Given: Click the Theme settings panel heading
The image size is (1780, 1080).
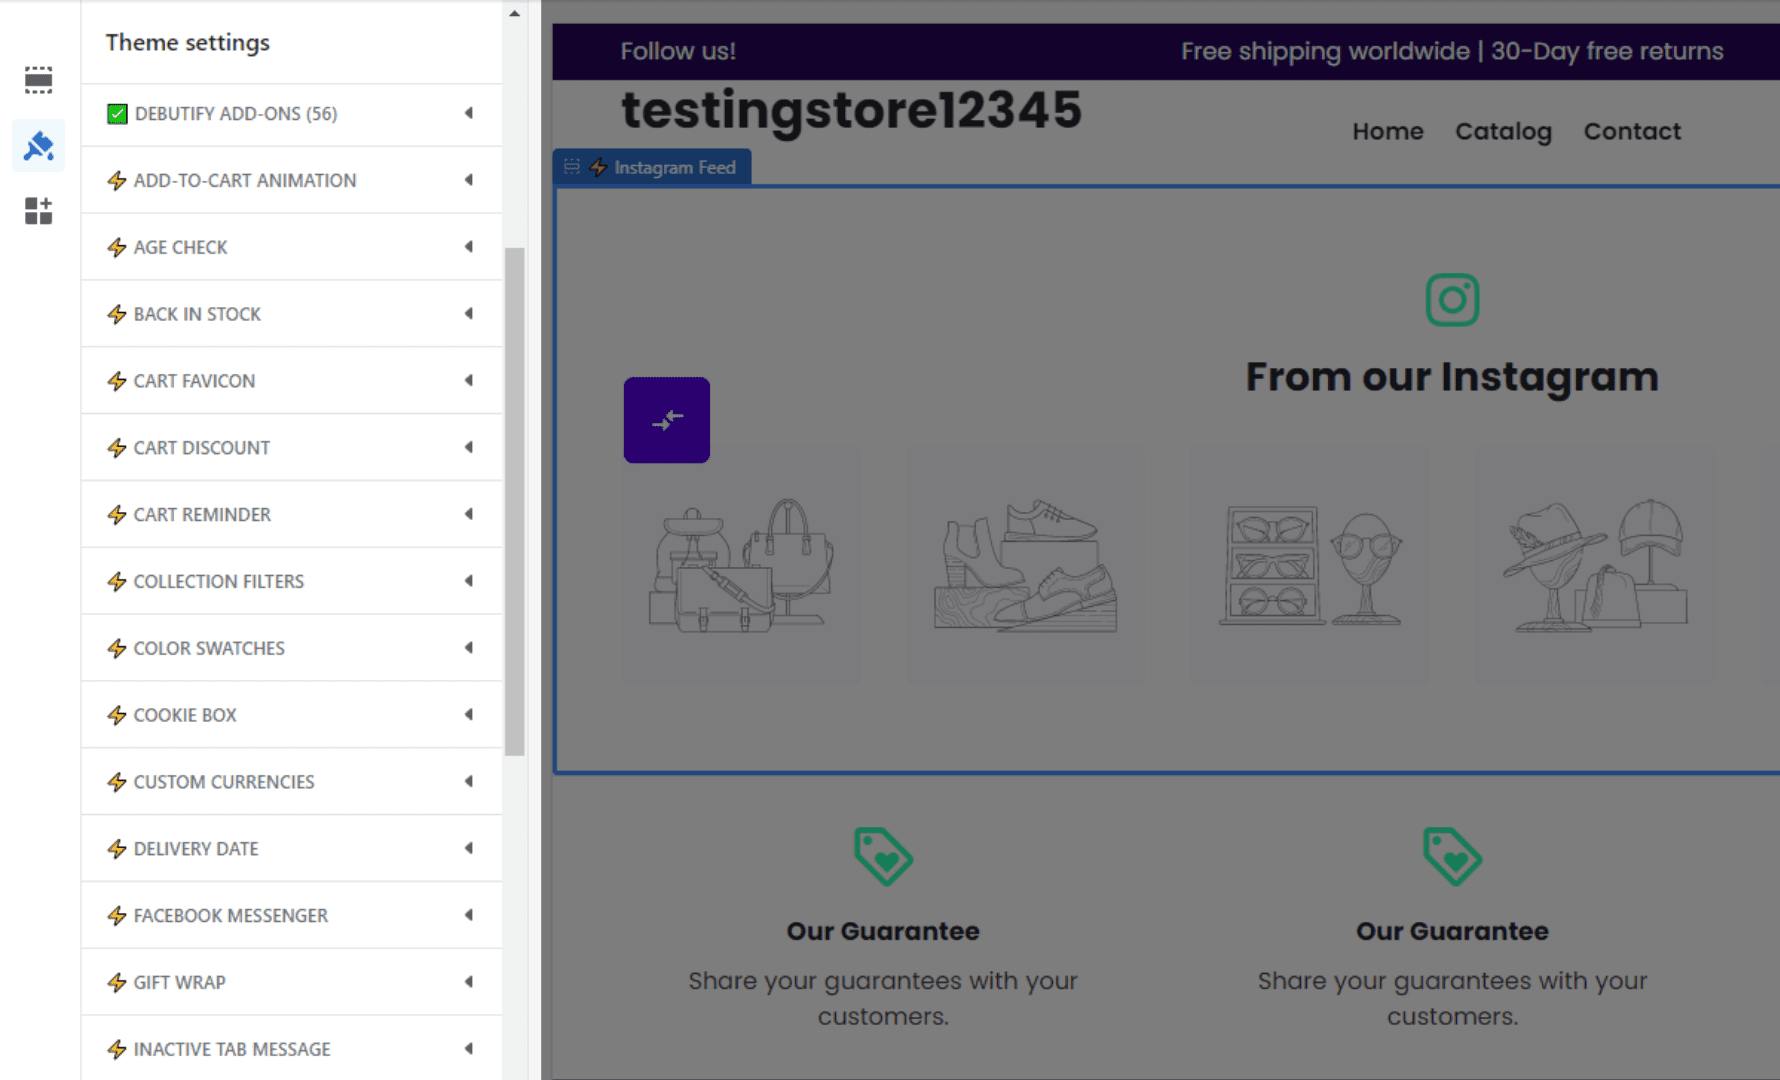Looking at the screenshot, I should pyautogui.click(x=188, y=43).
